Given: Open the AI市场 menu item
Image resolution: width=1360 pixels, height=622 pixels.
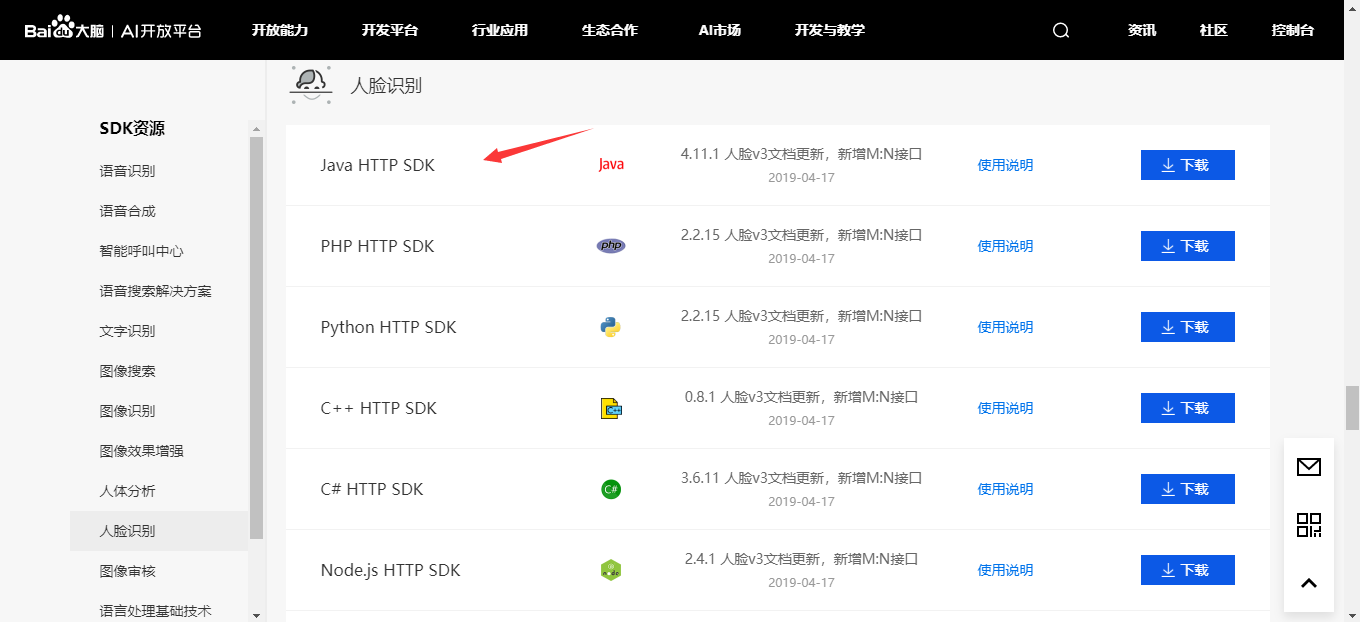Looking at the screenshot, I should tap(719, 30).
